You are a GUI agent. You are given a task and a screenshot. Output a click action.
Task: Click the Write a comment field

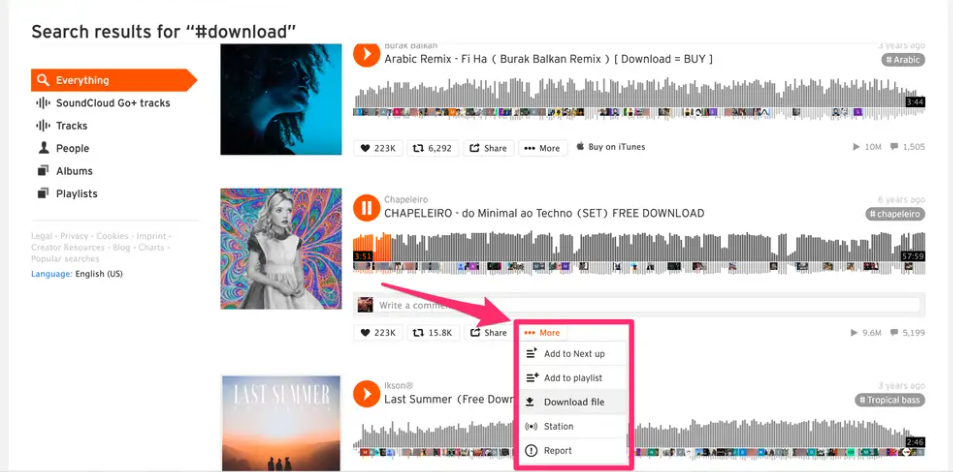click(x=648, y=305)
